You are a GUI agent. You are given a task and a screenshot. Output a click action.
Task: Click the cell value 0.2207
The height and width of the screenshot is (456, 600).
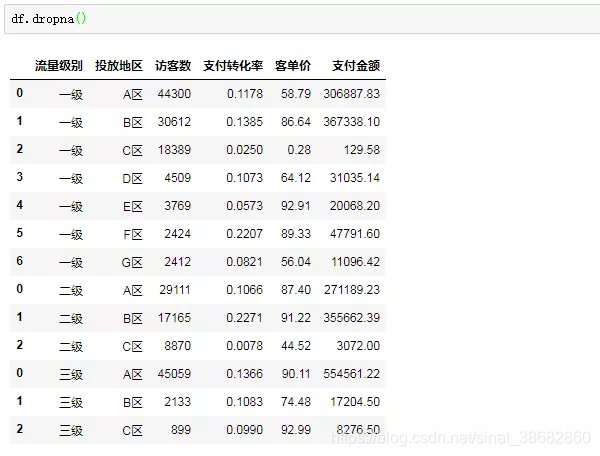coord(245,234)
